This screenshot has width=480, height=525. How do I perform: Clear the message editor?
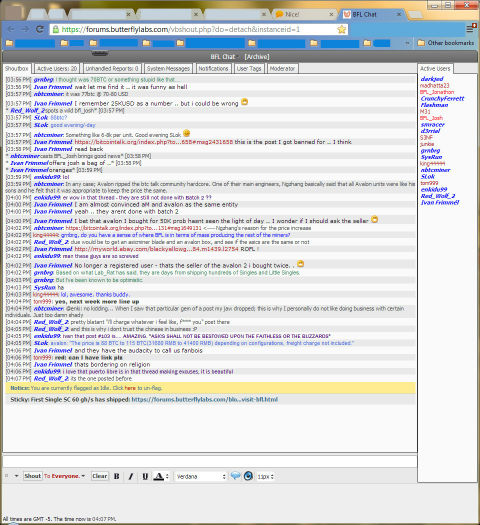click(x=100, y=476)
